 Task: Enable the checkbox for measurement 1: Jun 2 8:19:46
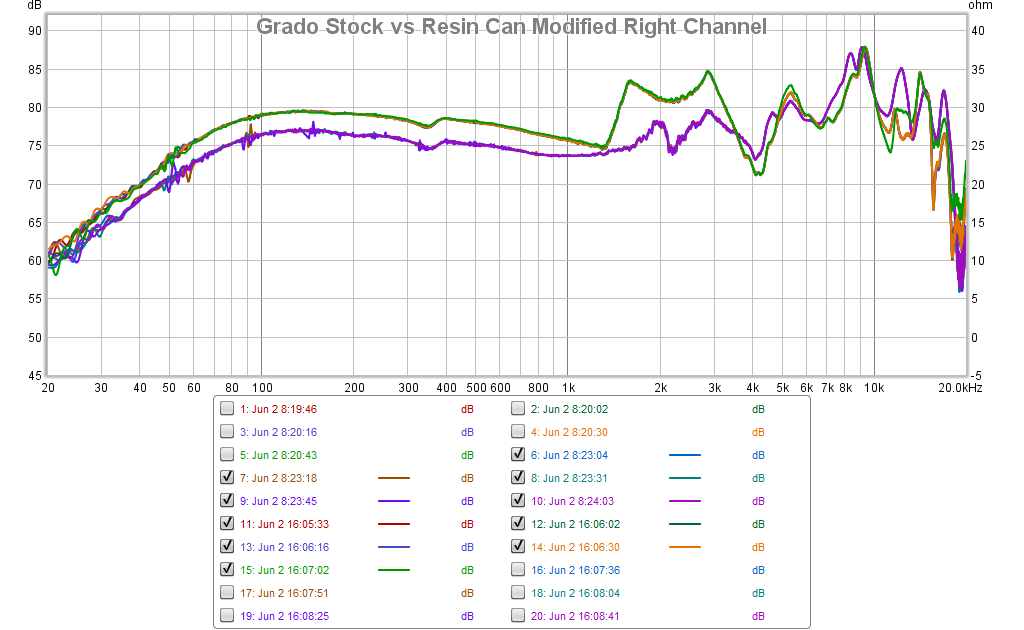[x=227, y=409]
